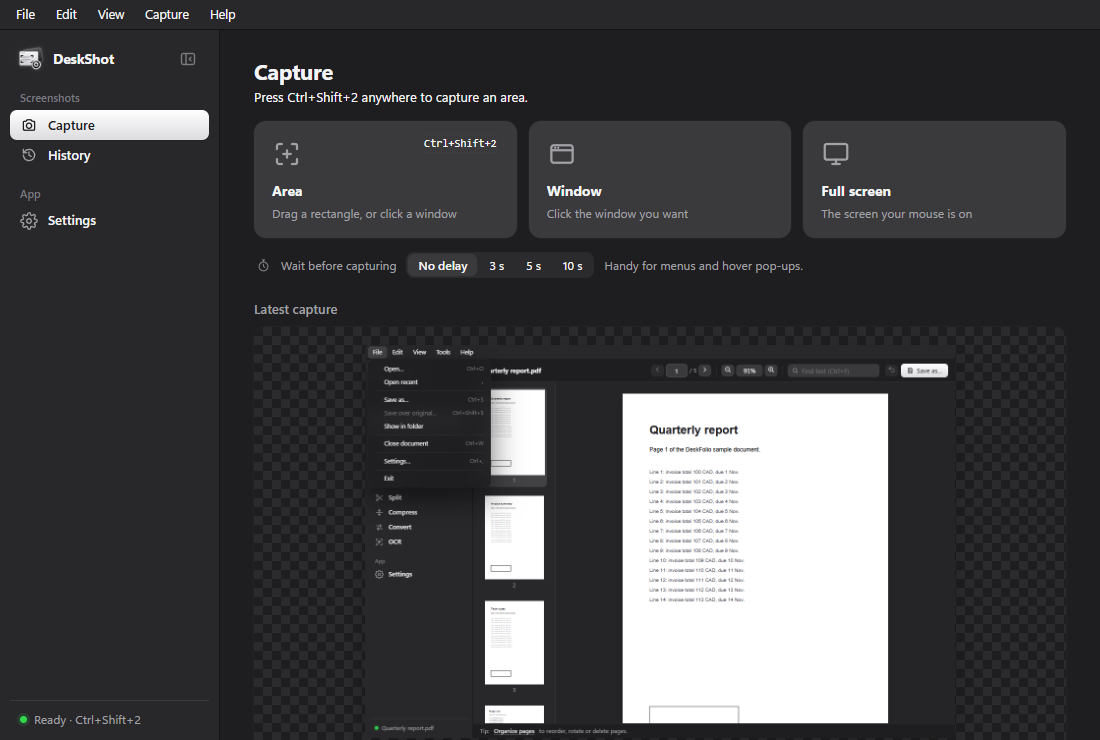Click the timer icon beside Wait before capturing
The height and width of the screenshot is (740, 1100).
pos(263,266)
